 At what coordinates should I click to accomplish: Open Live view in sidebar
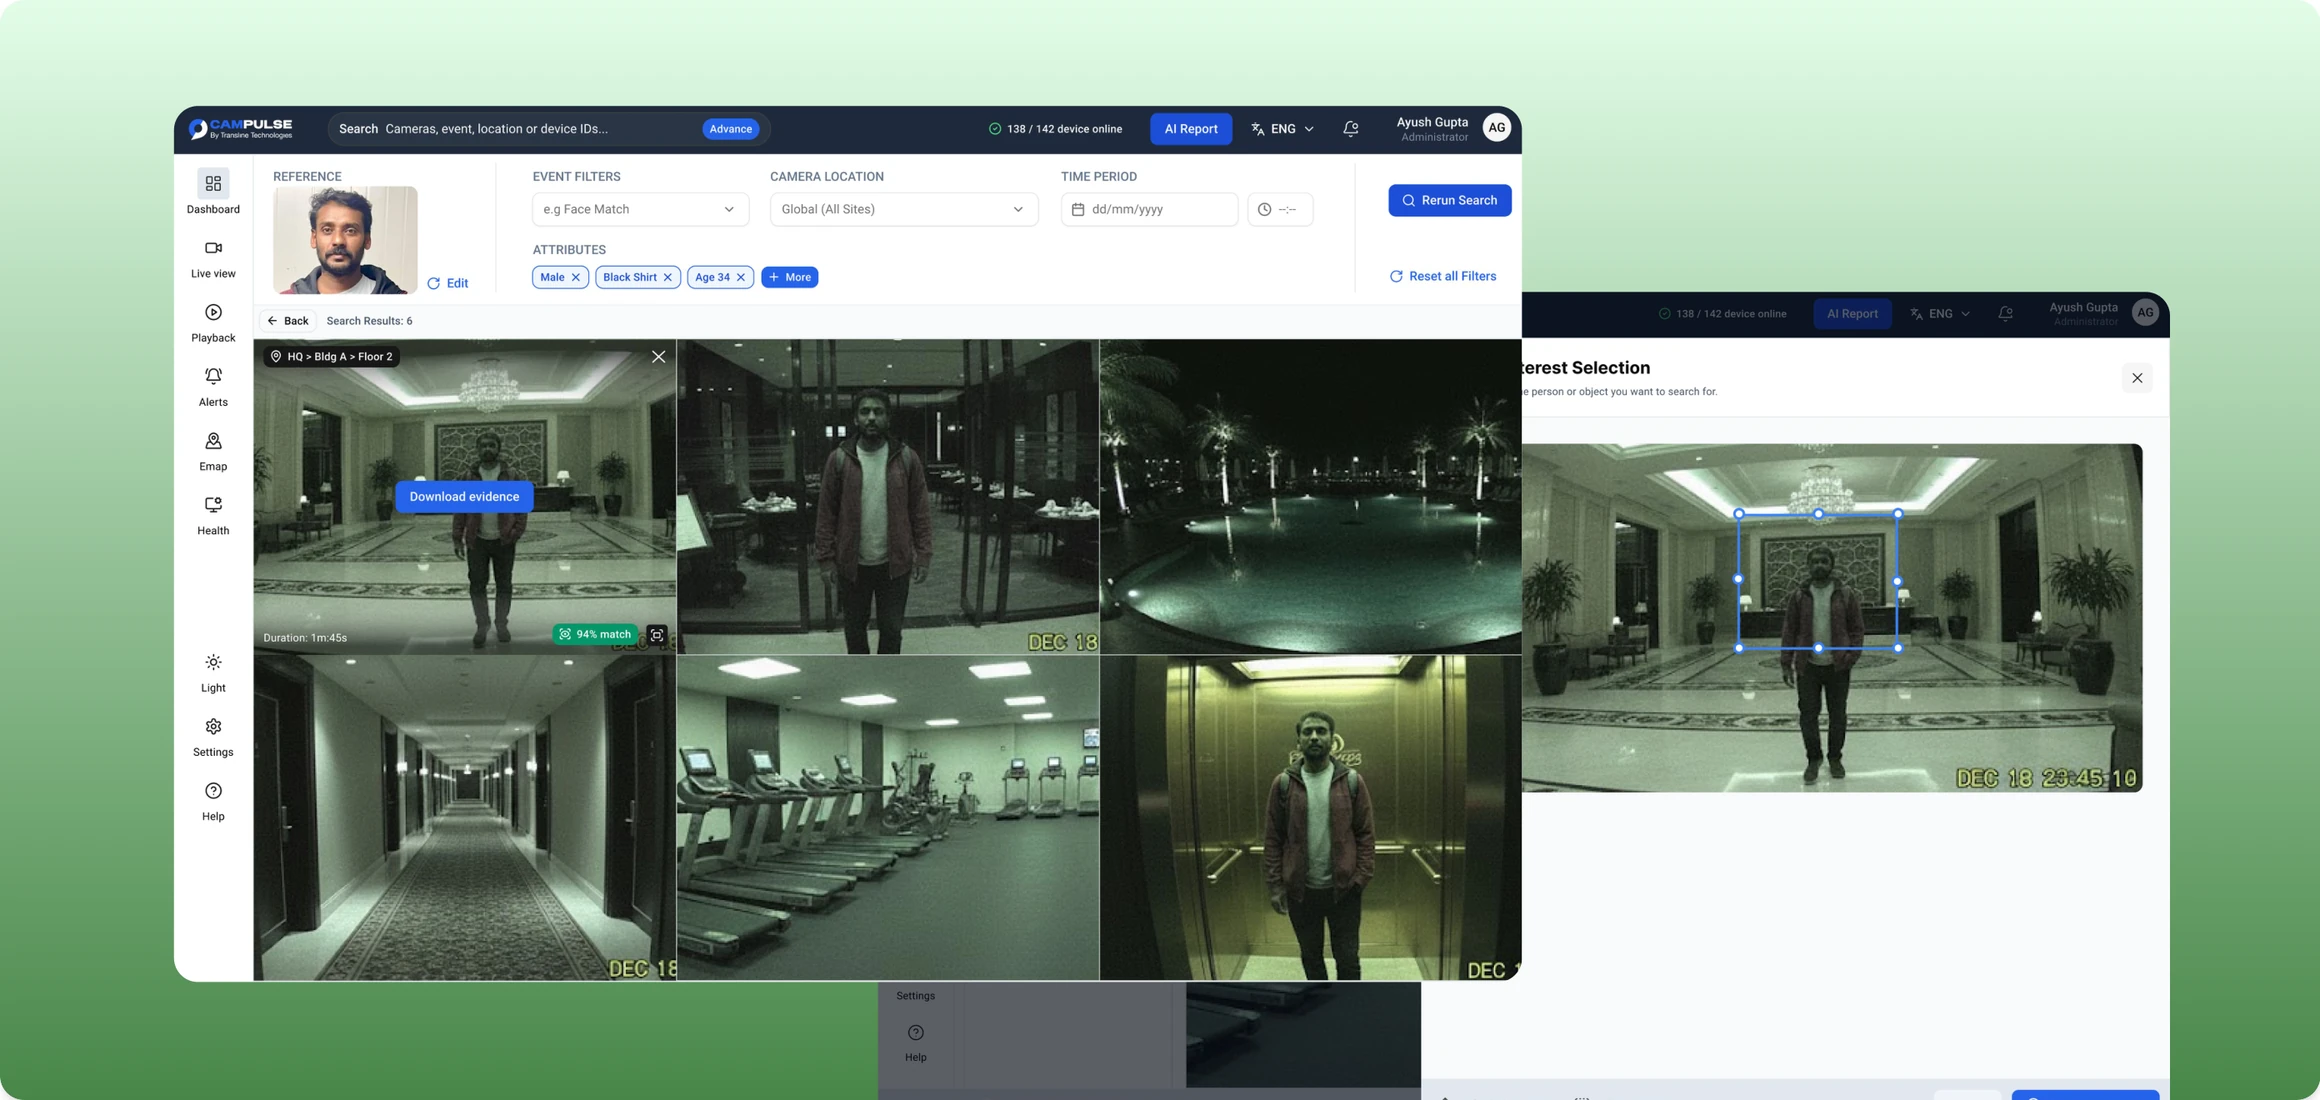pyautogui.click(x=213, y=257)
